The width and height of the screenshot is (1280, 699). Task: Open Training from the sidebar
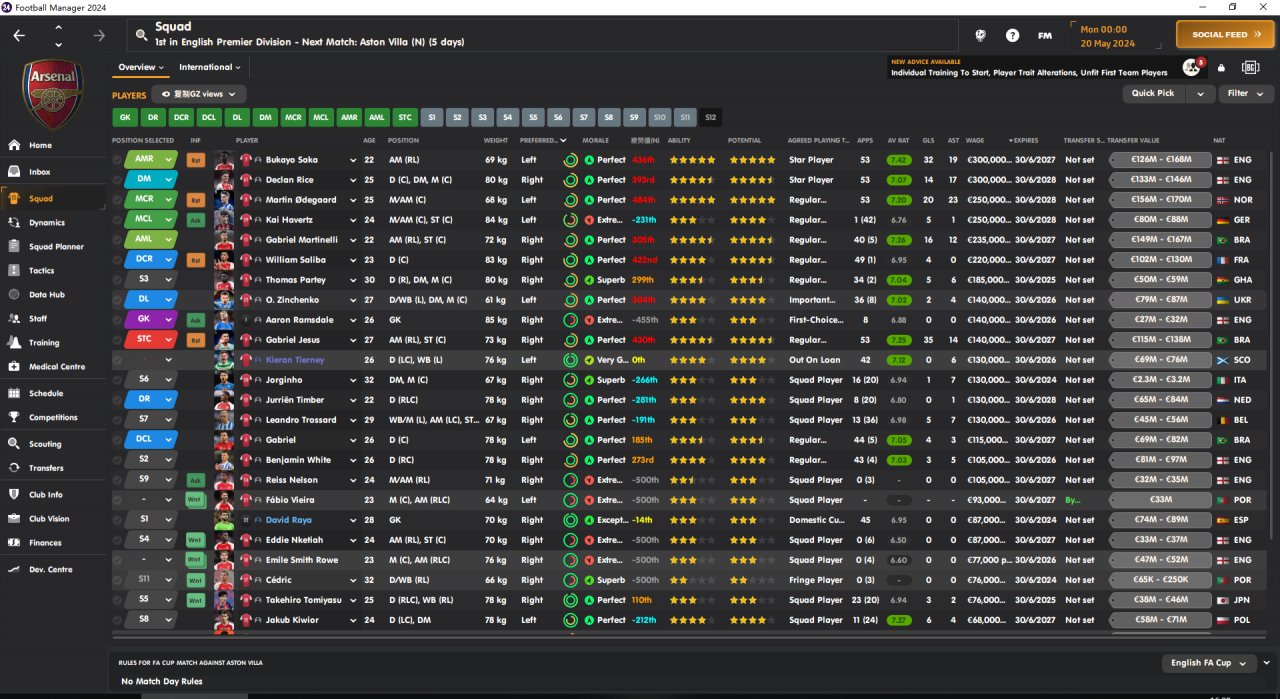coord(53,343)
